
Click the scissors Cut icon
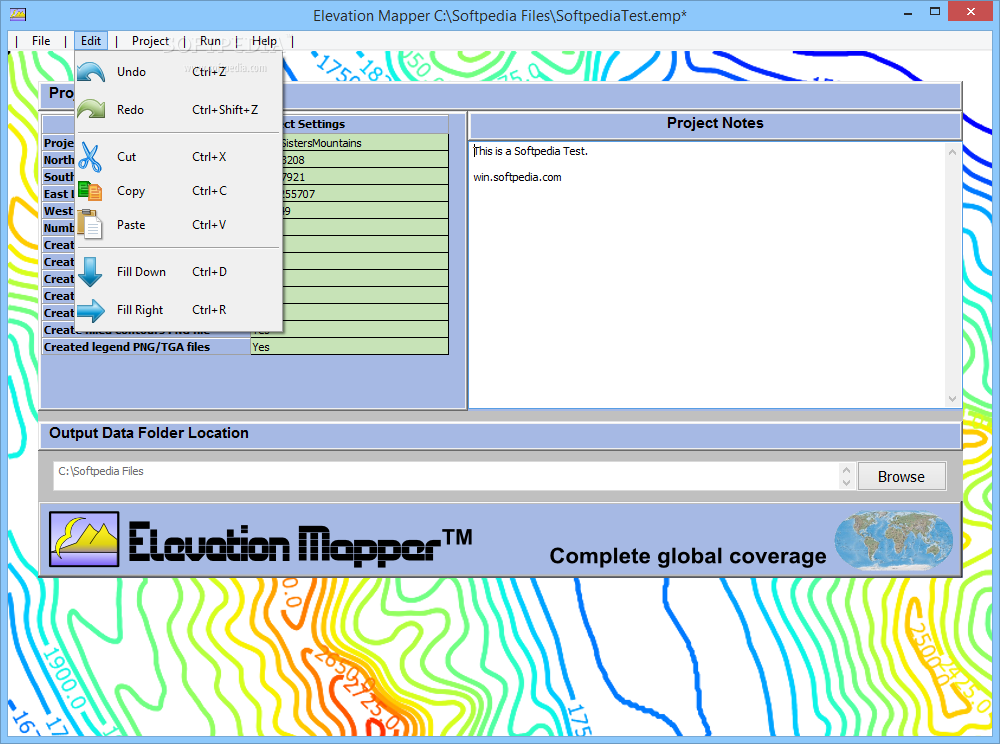[90, 157]
